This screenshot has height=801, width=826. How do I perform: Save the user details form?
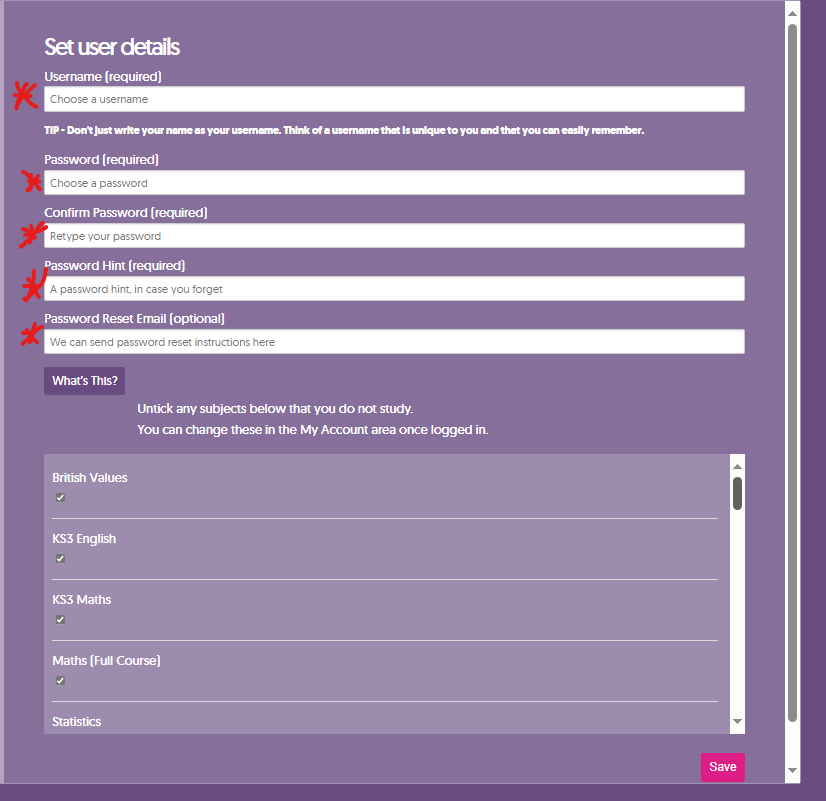722,767
